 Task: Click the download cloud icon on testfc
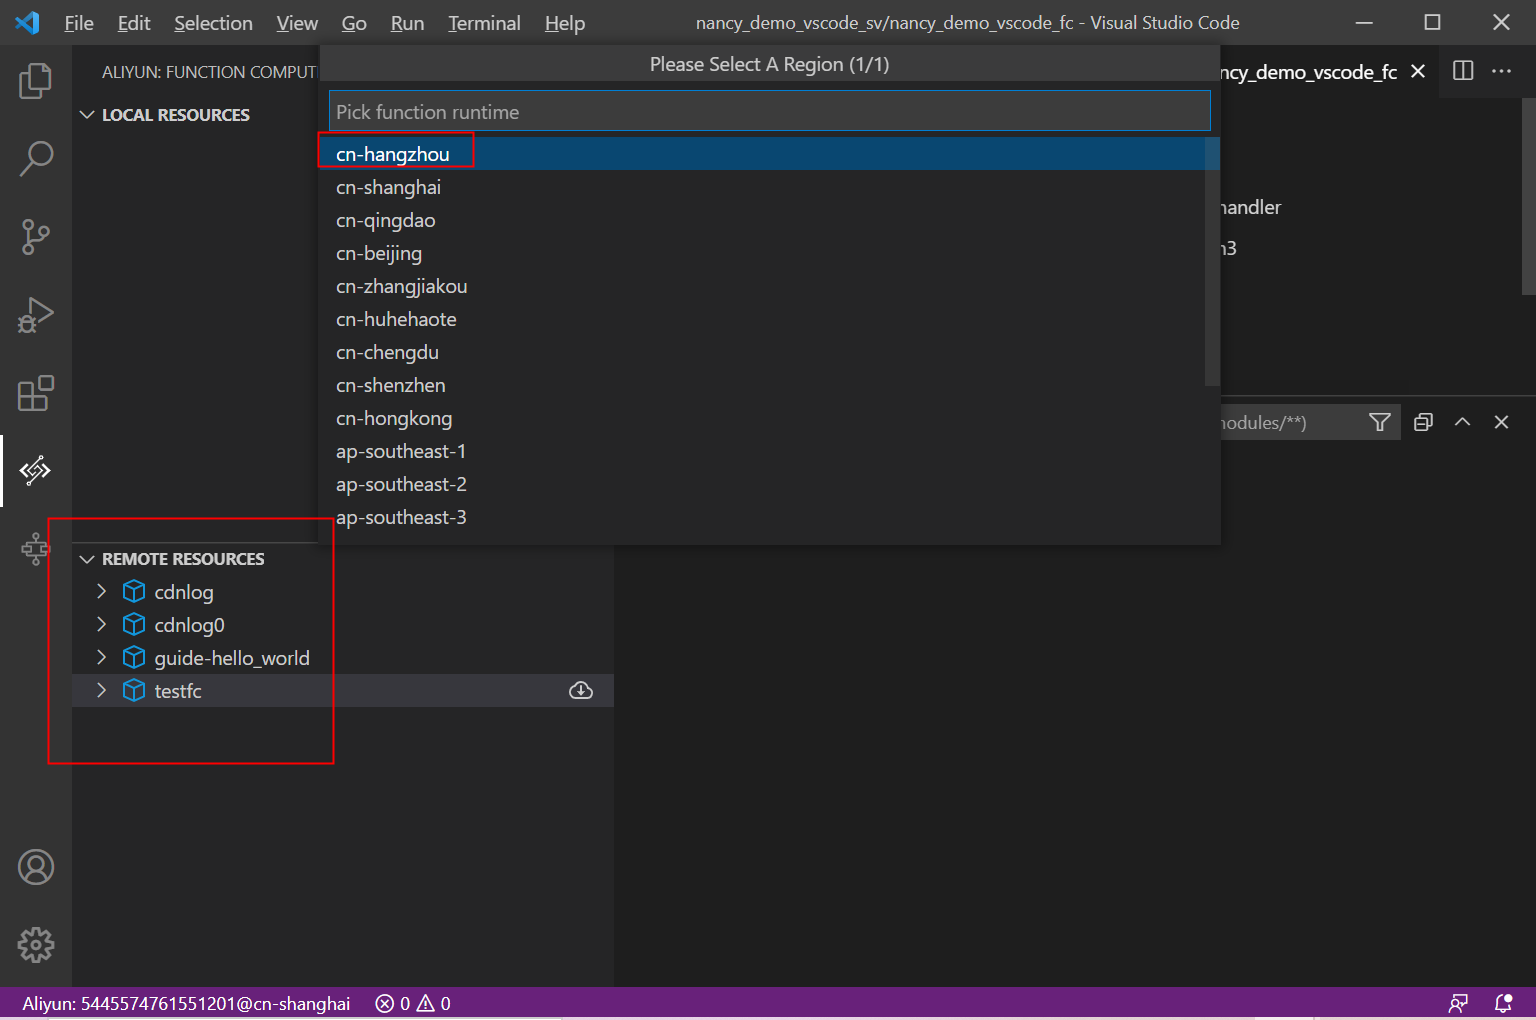(581, 691)
